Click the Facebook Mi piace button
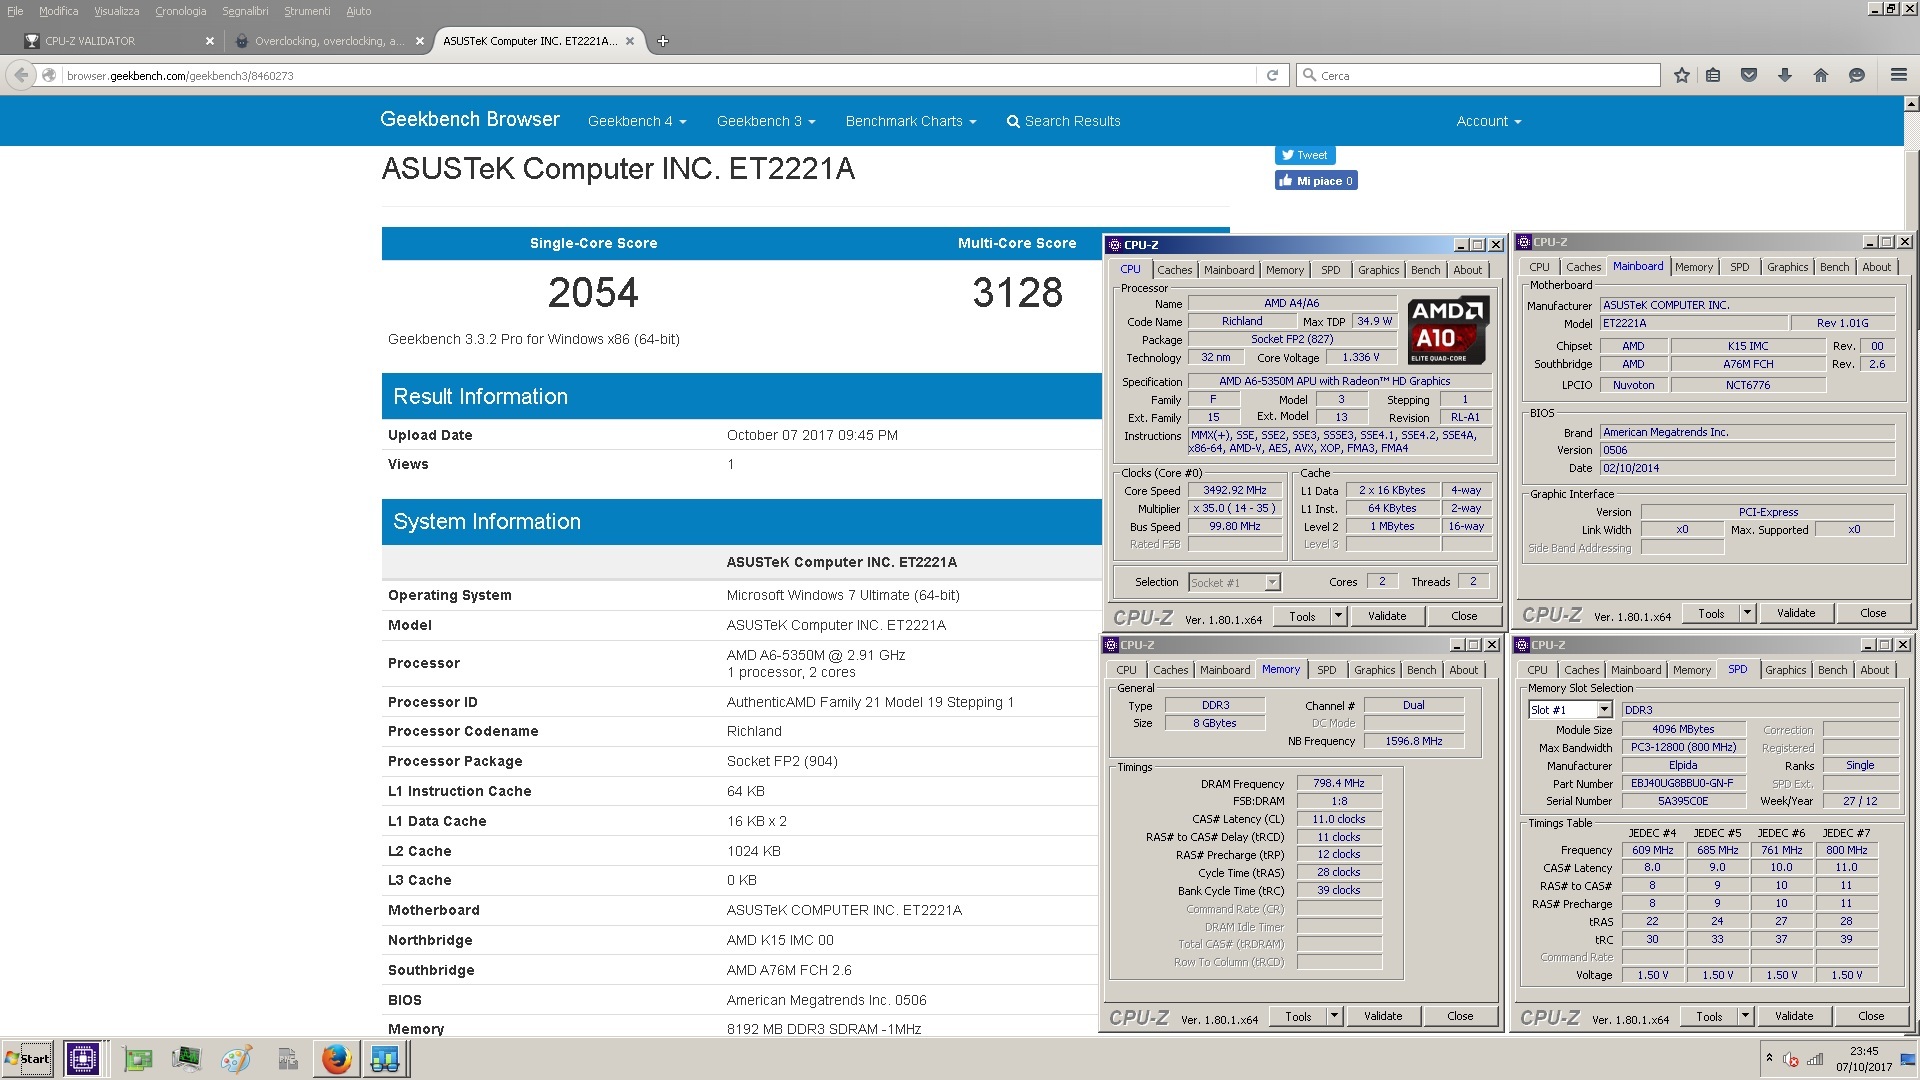The image size is (1920, 1080). 1316,181
